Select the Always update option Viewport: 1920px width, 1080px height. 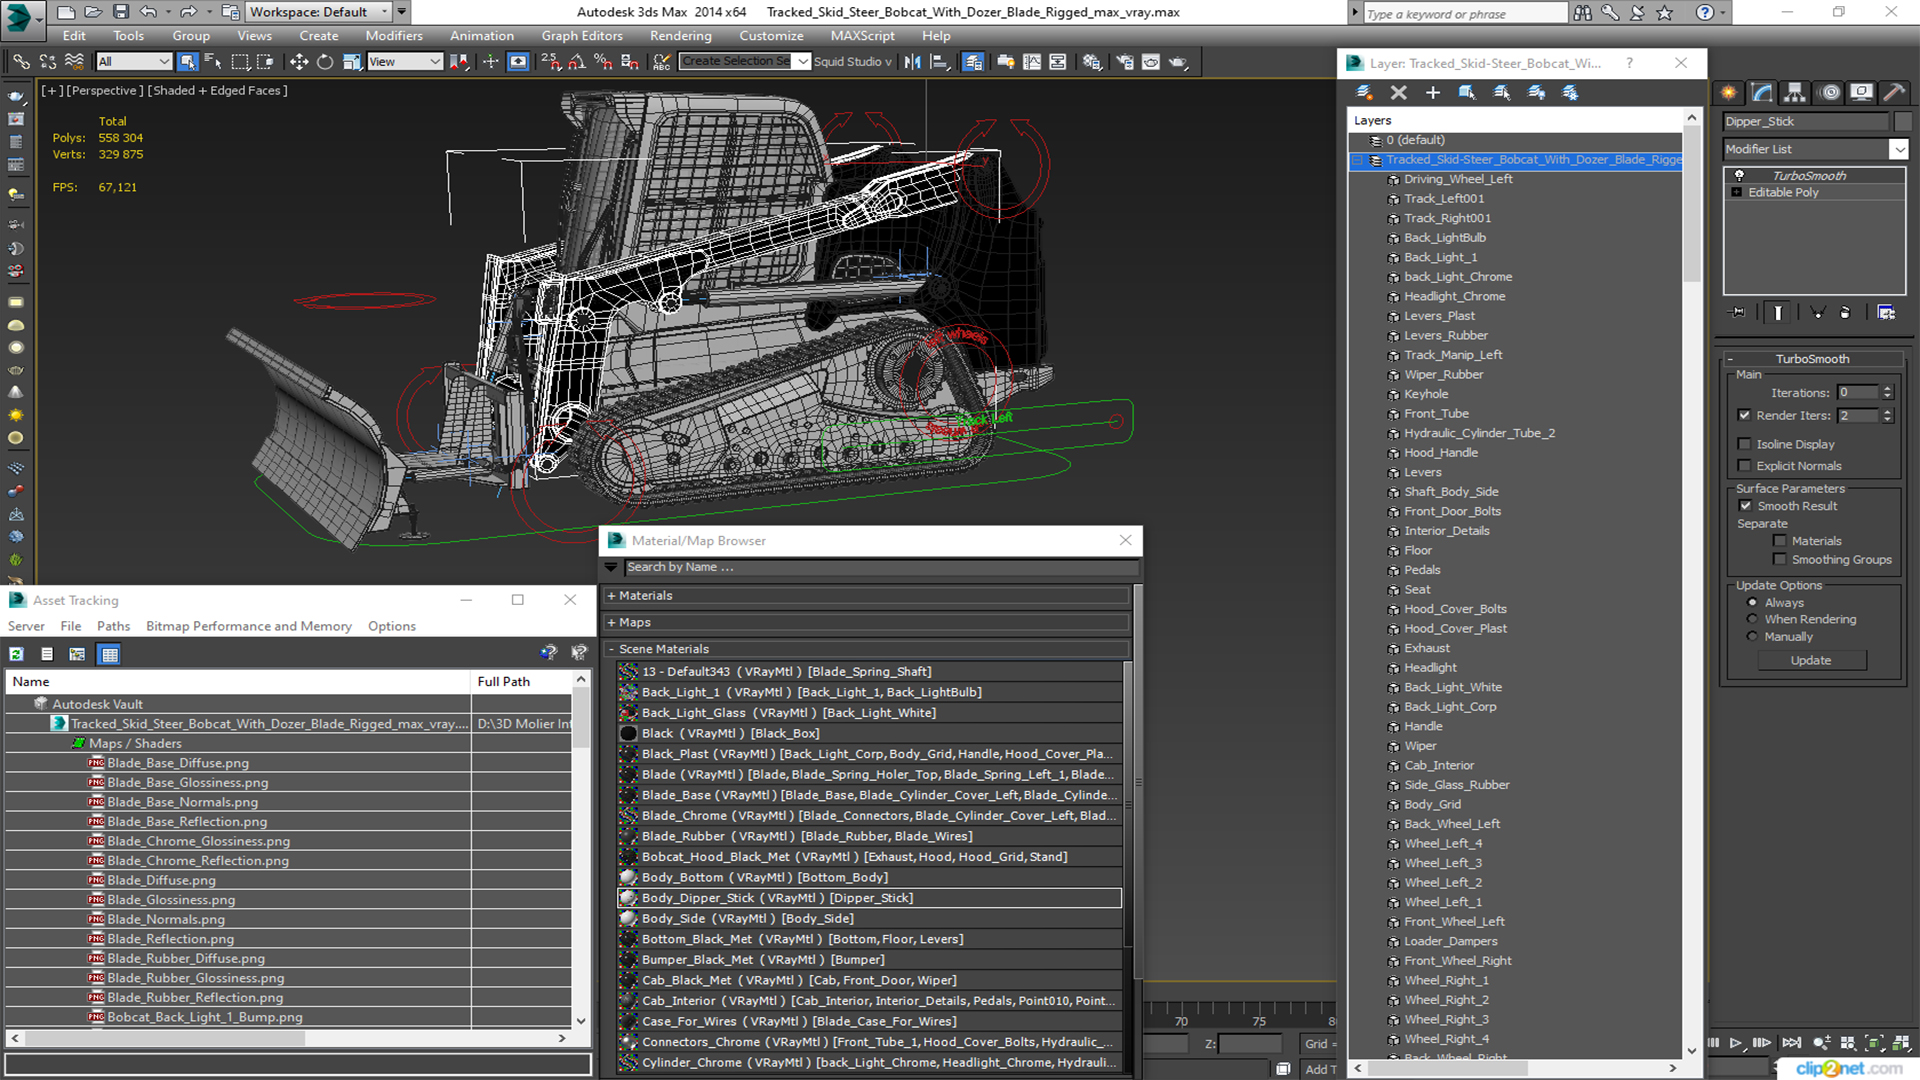coord(1752,603)
